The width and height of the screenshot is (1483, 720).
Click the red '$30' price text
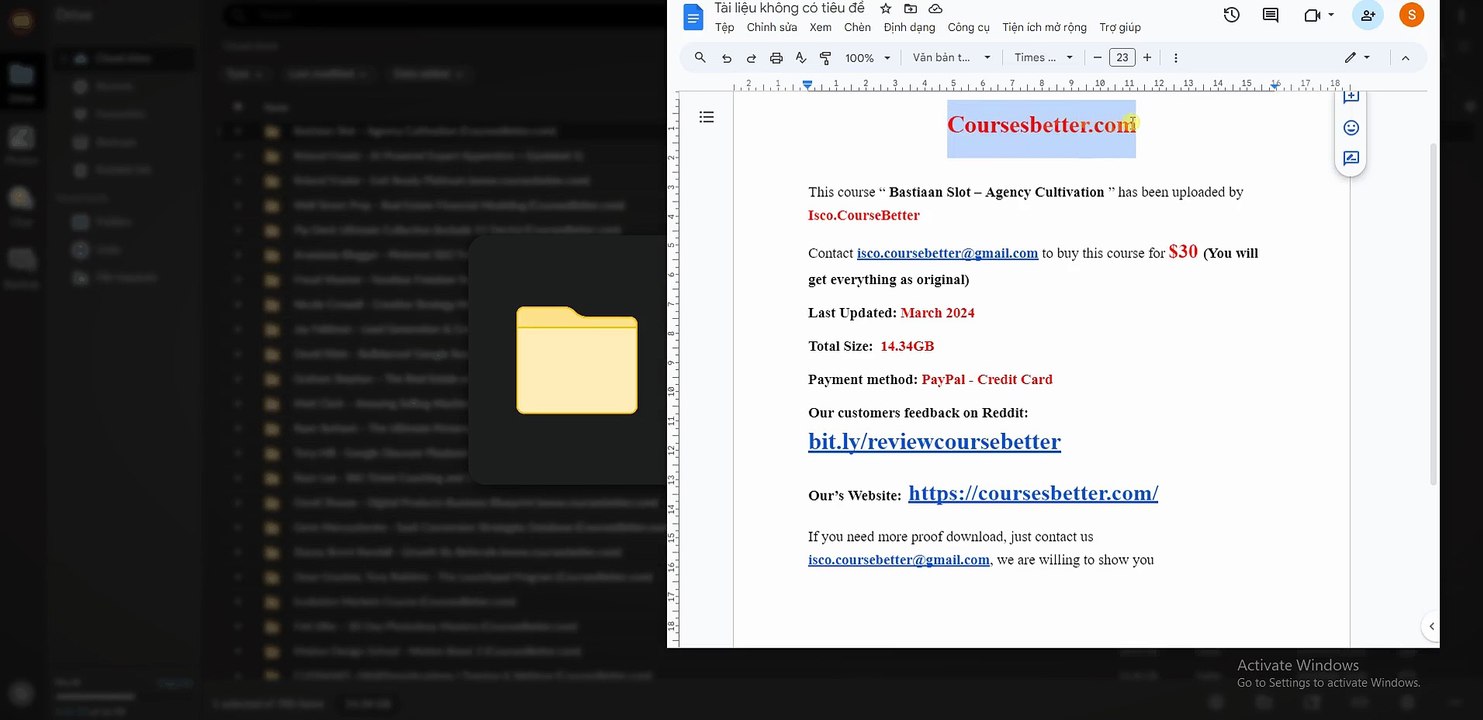[x=1183, y=252]
